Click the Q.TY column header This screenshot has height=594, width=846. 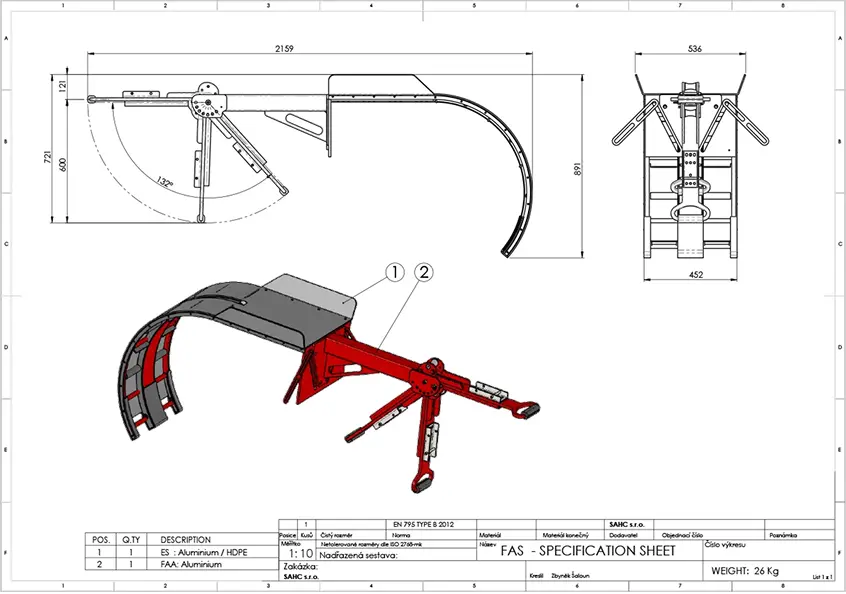click(131, 540)
